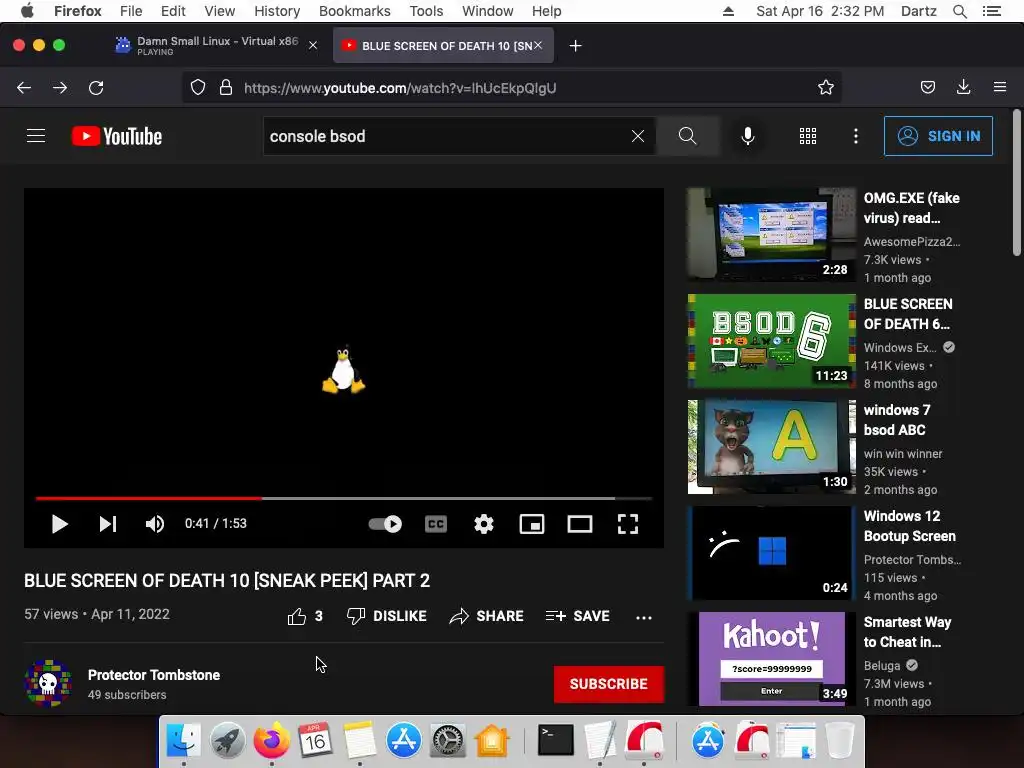Click the Protector Tombstone skull avatar

[x=48, y=683]
